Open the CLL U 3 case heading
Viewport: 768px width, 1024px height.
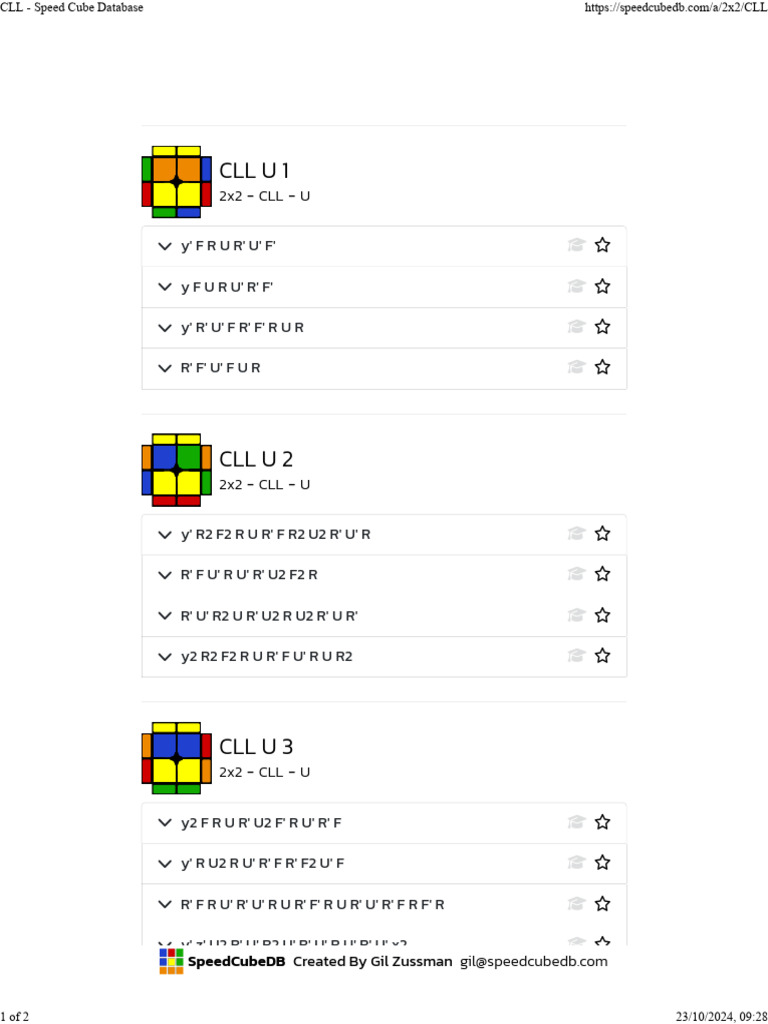click(x=255, y=747)
